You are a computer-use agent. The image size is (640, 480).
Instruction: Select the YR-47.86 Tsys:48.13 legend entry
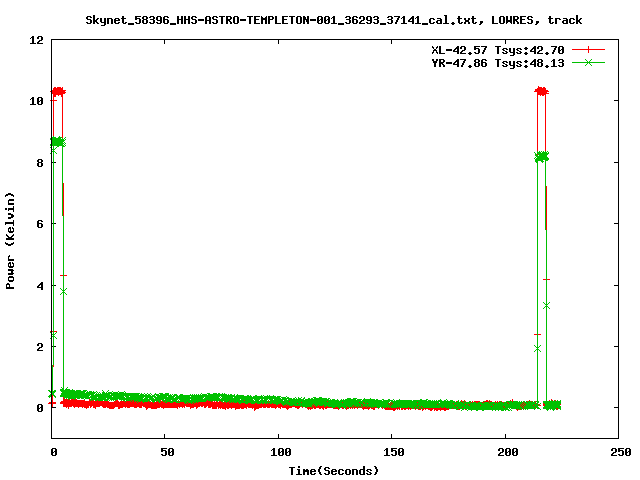tap(498, 63)
